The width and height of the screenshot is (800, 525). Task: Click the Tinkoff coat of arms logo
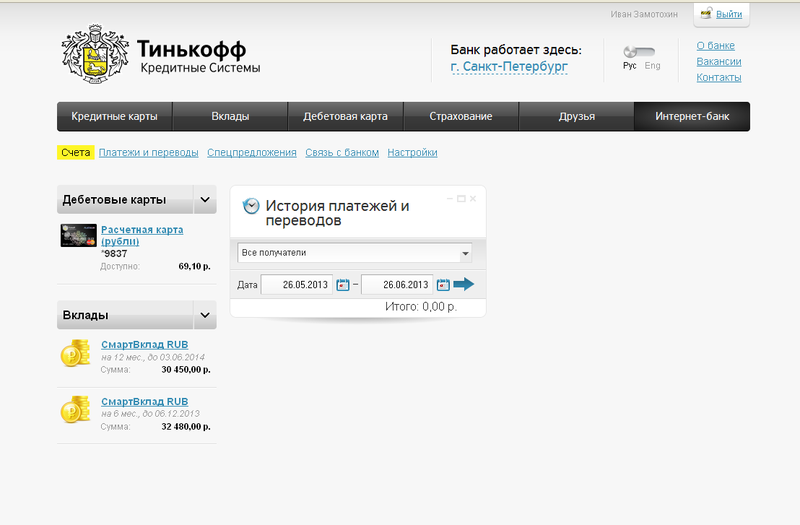(x=95, y=54)
